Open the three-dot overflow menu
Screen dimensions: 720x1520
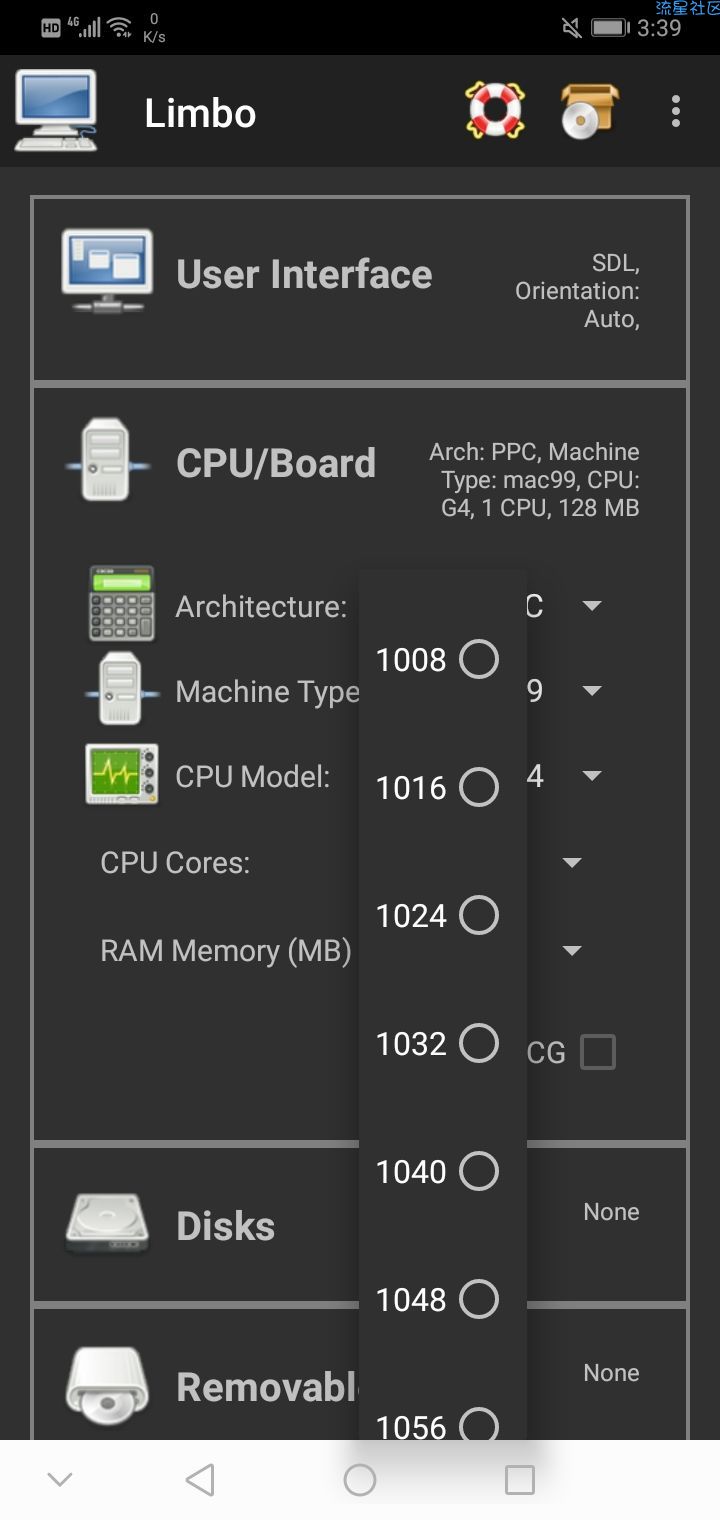tap(676, 111)
